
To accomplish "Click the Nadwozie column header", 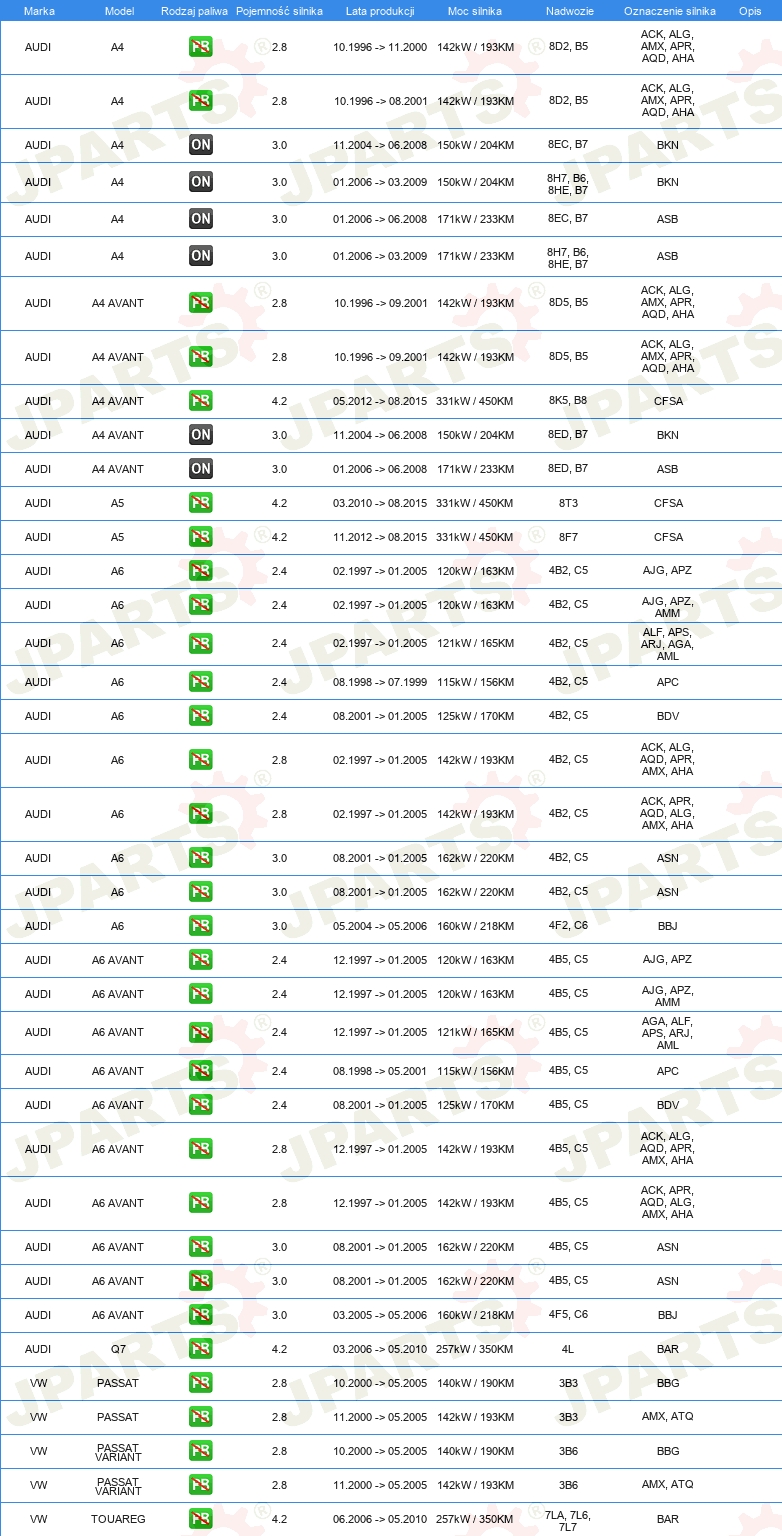I will 568,11.
